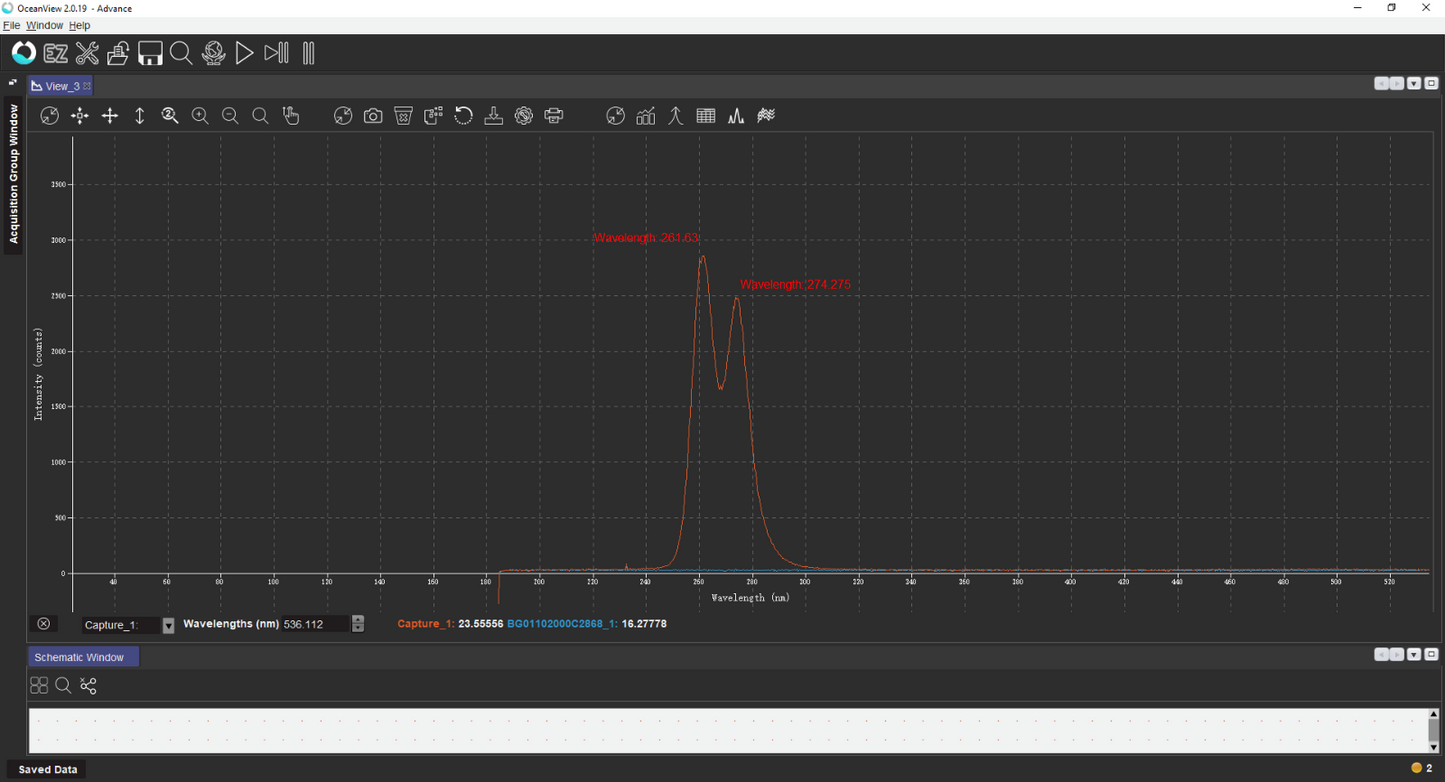Viewport: 1445px width, 782px height.
Task: Click the single-step acquisition icon
Action: [277, 53]
